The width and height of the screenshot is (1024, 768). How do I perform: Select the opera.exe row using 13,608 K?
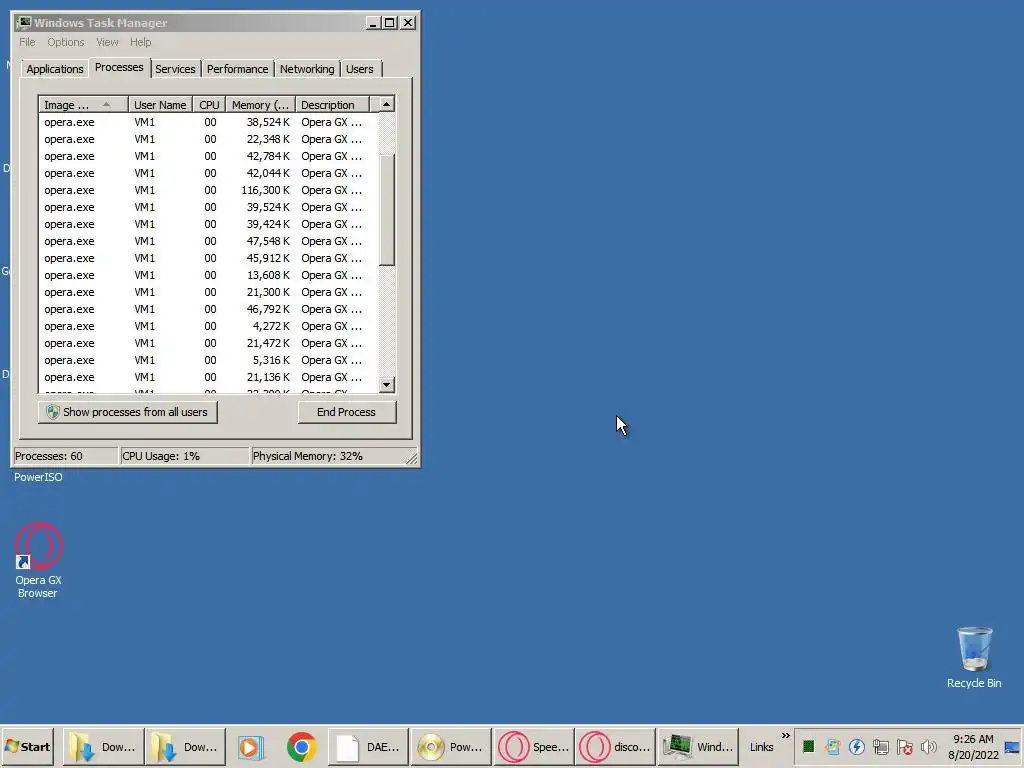pos(208,275)
